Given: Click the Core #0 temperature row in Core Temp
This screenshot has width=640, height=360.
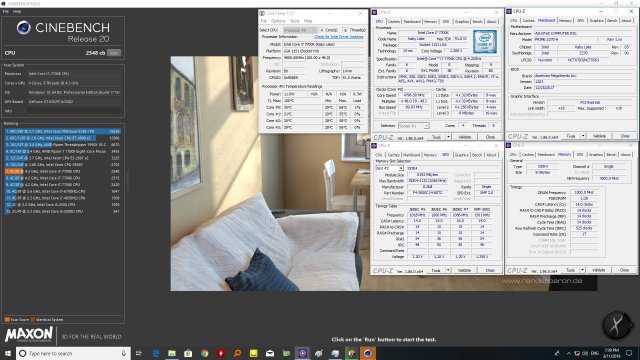Looking at the screenshot, I should point(312,107).
